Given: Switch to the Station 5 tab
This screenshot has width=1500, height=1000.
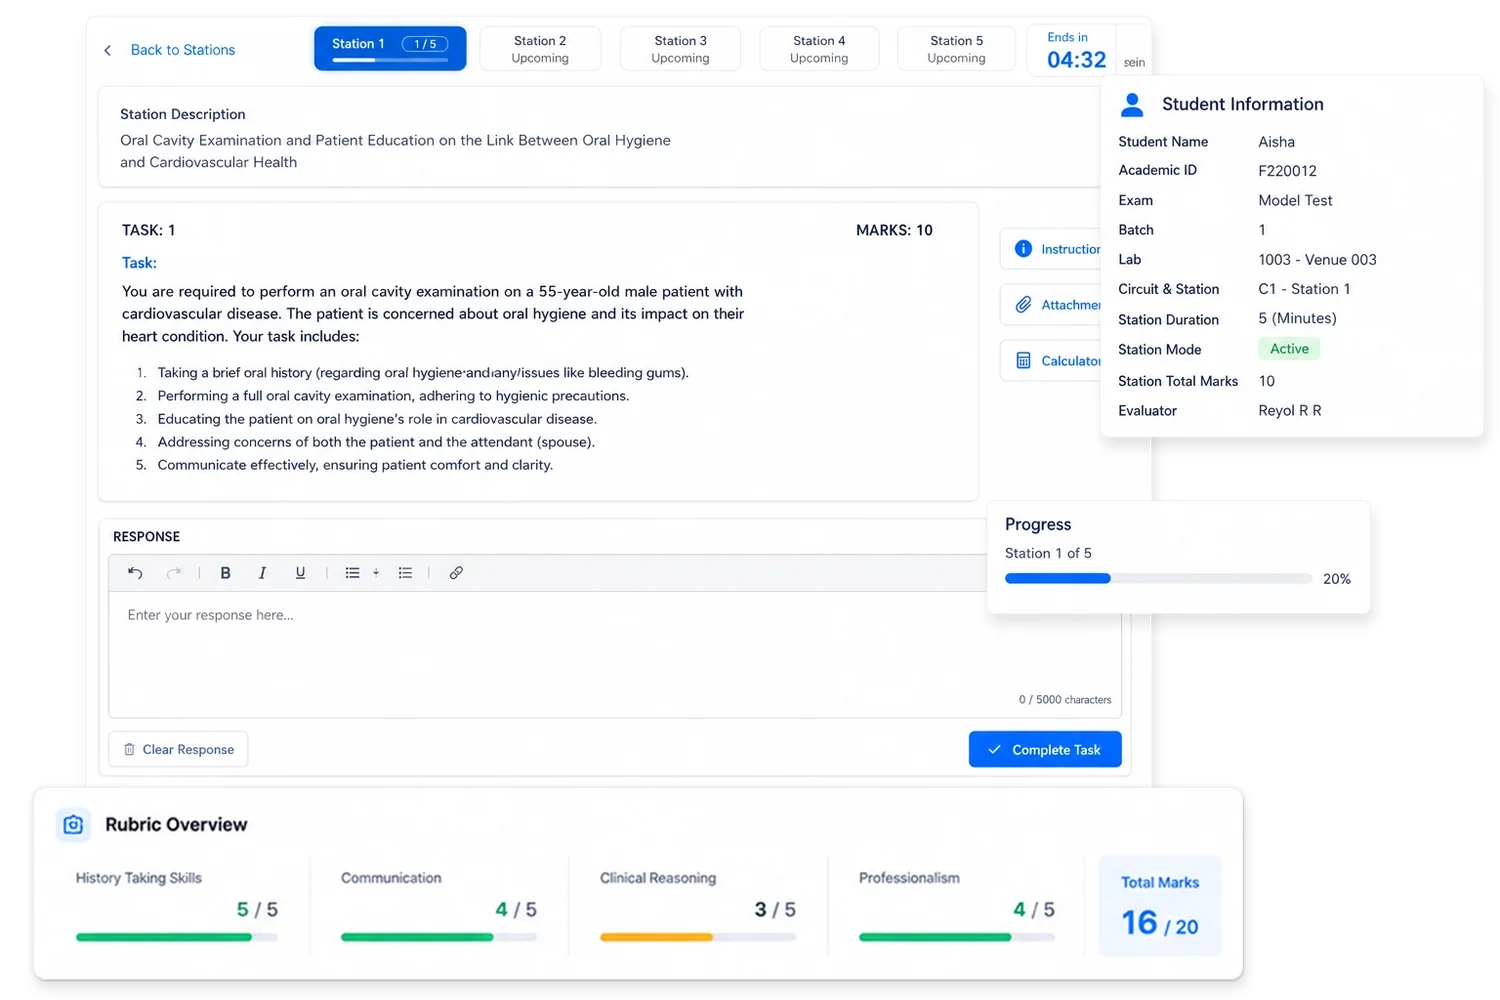Looking at the screenshot, I should (956, 49).
